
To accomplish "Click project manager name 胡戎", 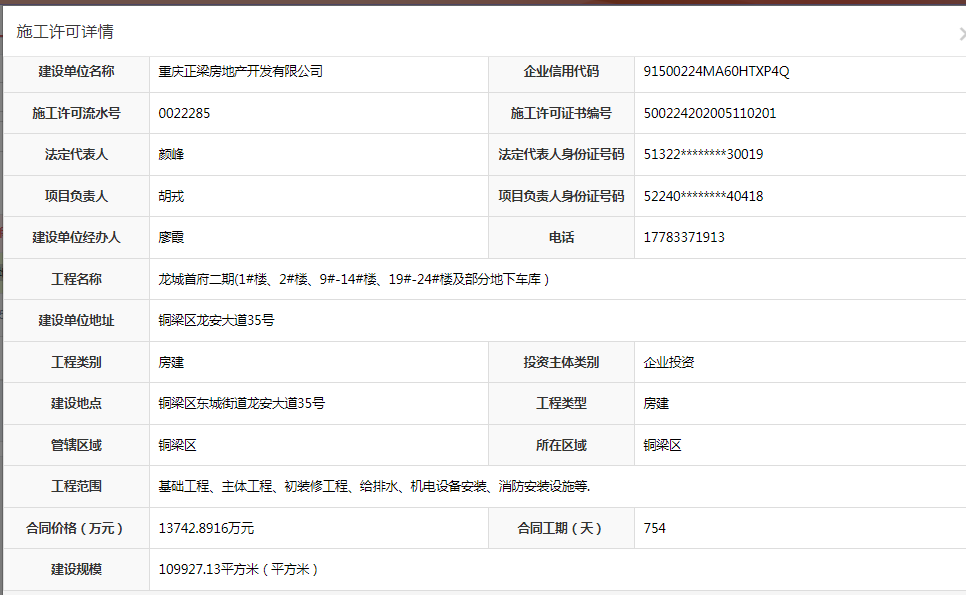I will 171,197.
